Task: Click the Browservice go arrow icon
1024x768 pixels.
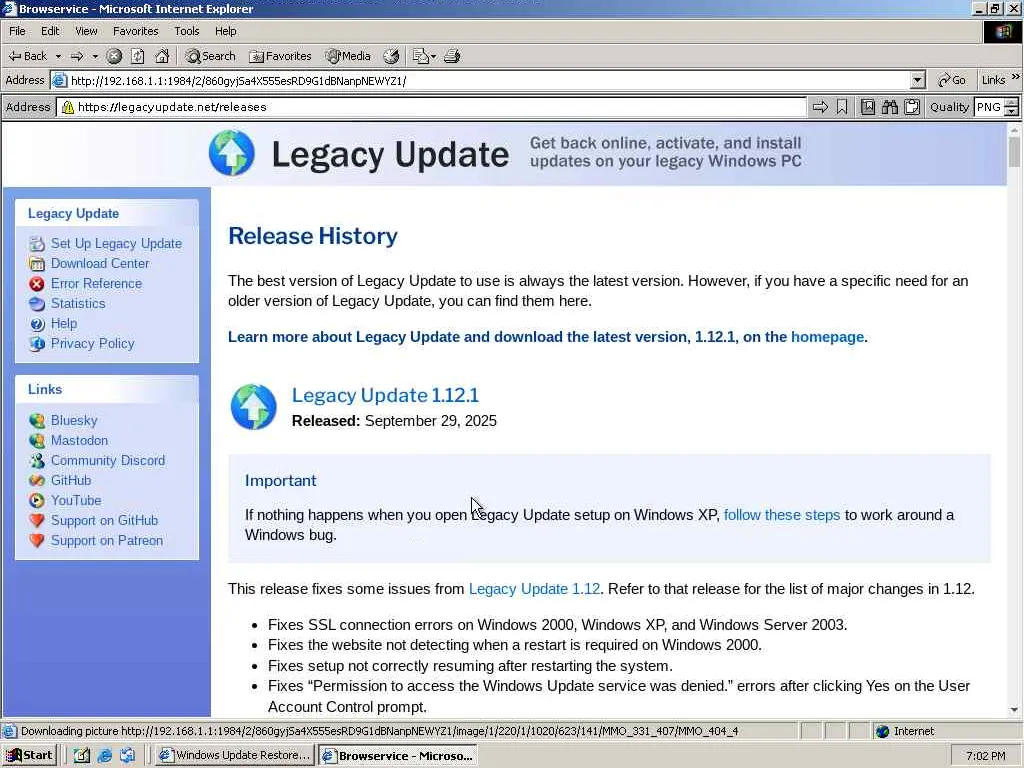Action: point(820,107)
